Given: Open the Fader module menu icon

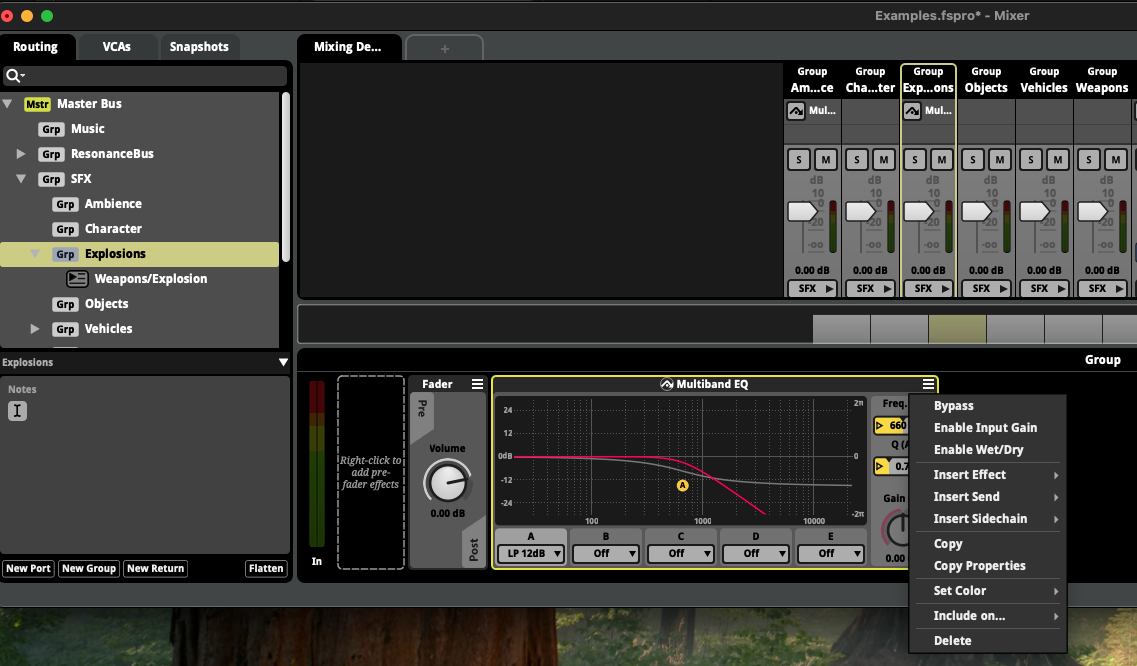Looking at the screenshot, I should tap(477, 384).
